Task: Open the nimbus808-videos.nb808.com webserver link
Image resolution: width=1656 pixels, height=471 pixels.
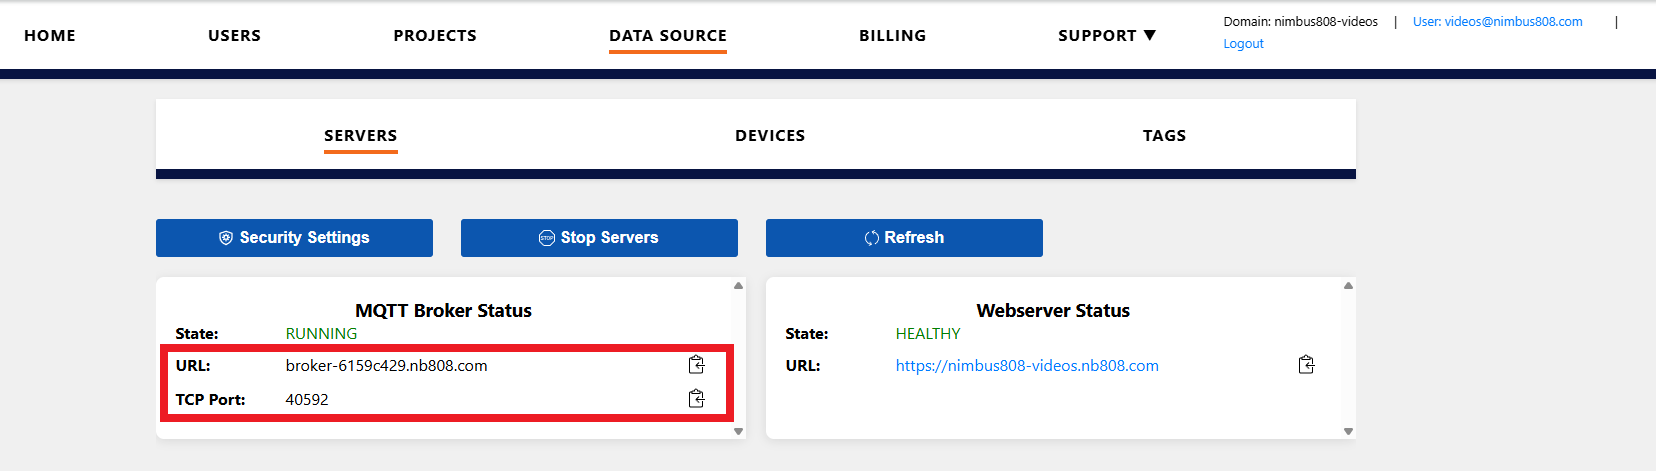Action: tap(1027, 366)
